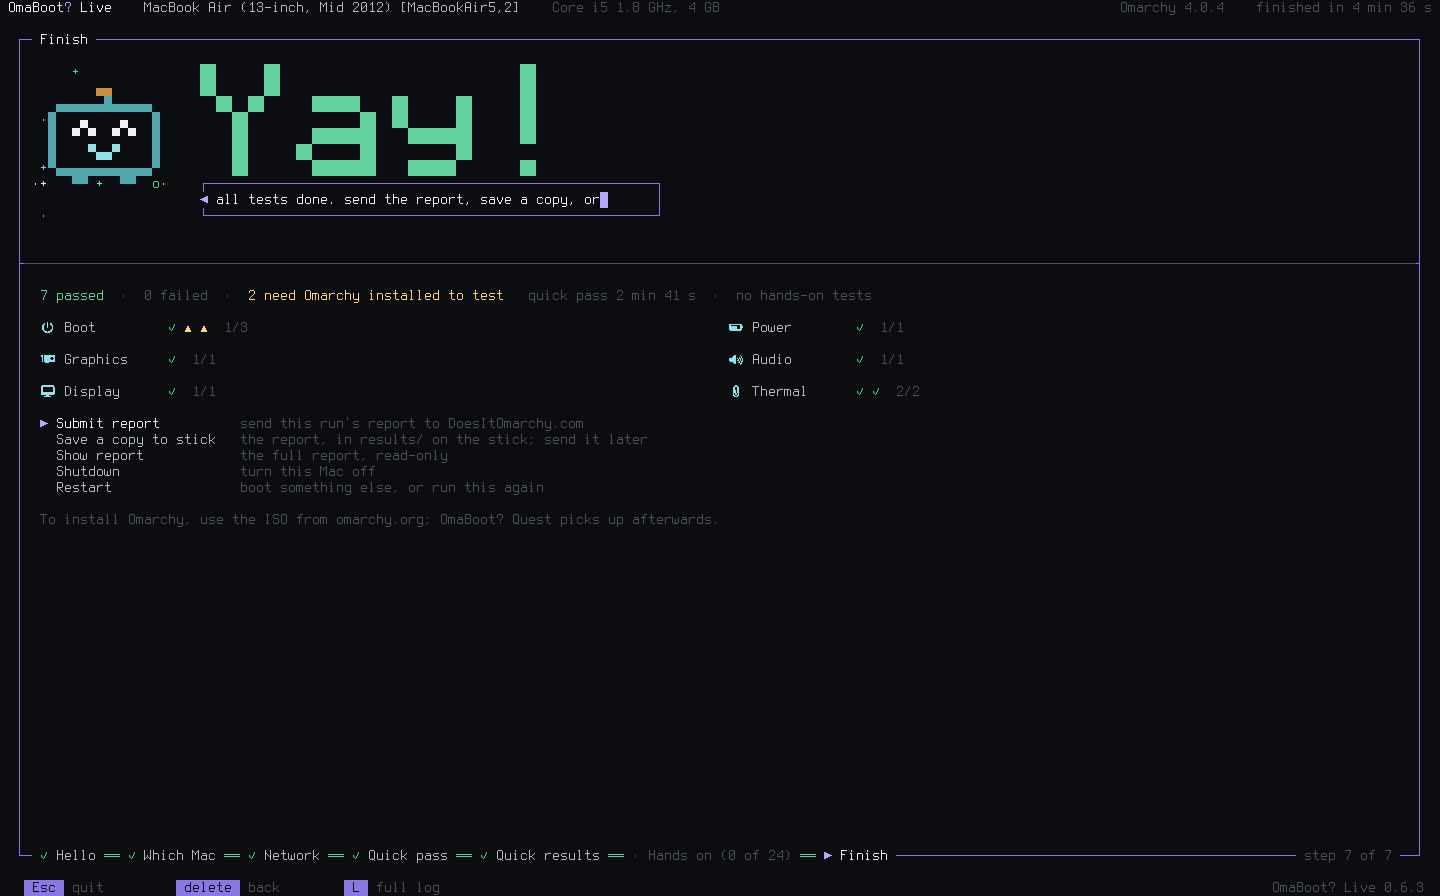Click the 'To install Omarchy' hint line
Screen dimensions: 1440x896
pos(379,519)
